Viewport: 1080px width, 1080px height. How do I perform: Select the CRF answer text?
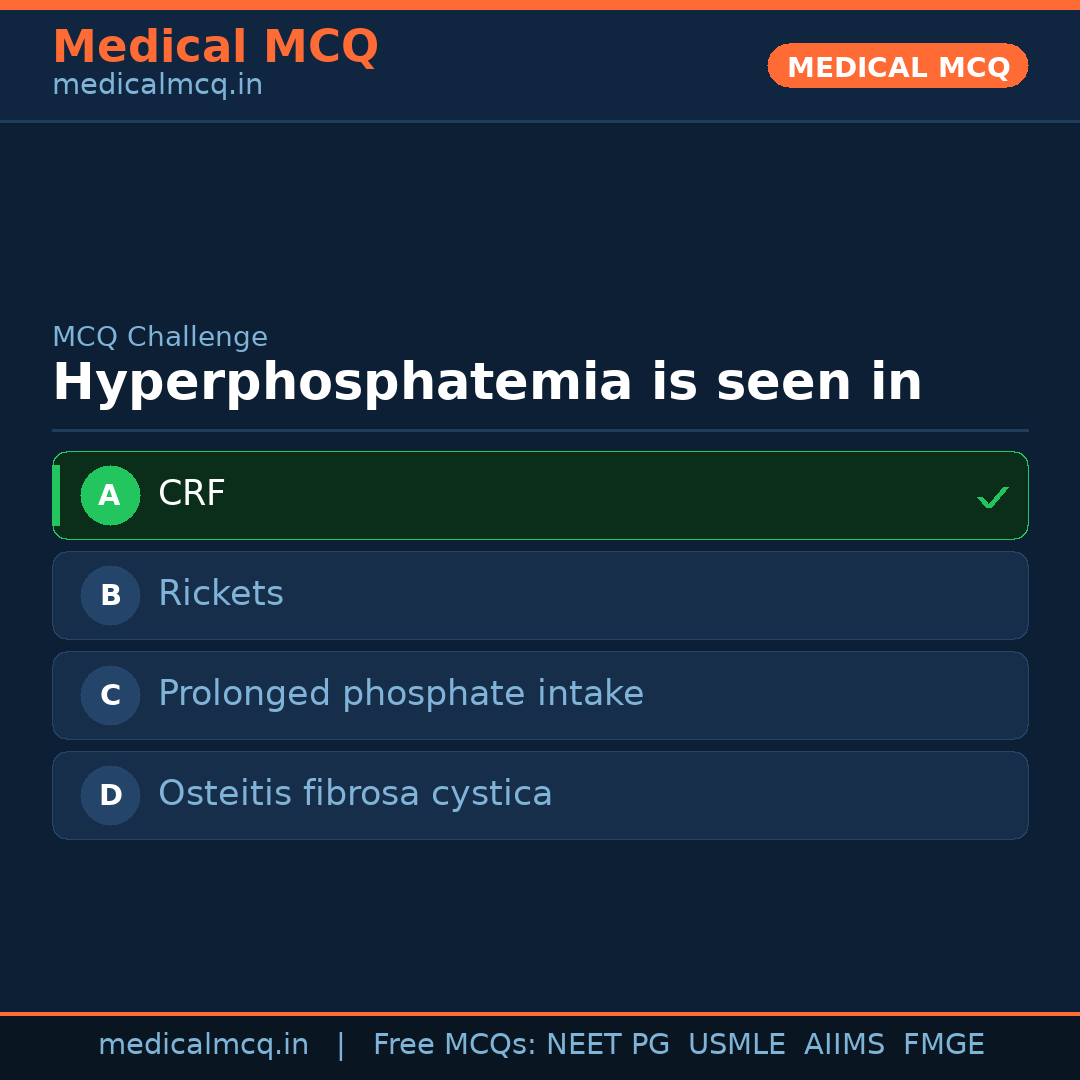[x=192, y=494]
